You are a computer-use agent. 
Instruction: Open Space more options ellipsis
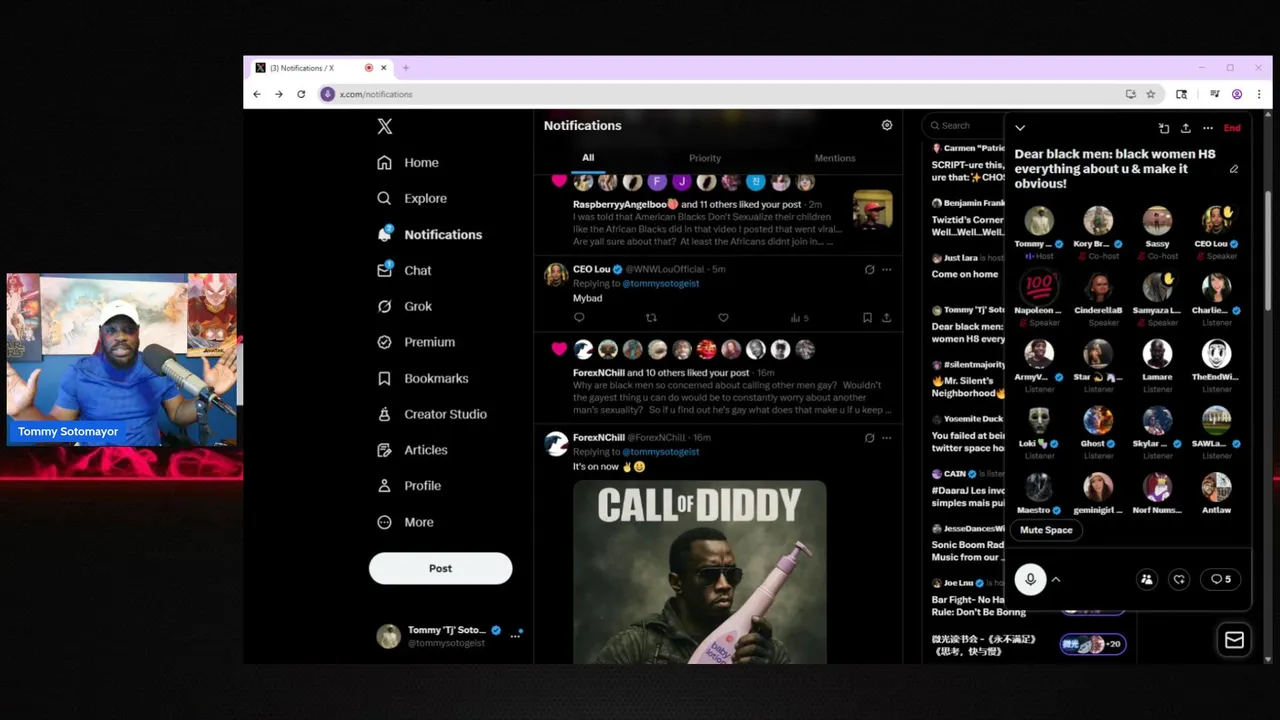point(1208,128)
